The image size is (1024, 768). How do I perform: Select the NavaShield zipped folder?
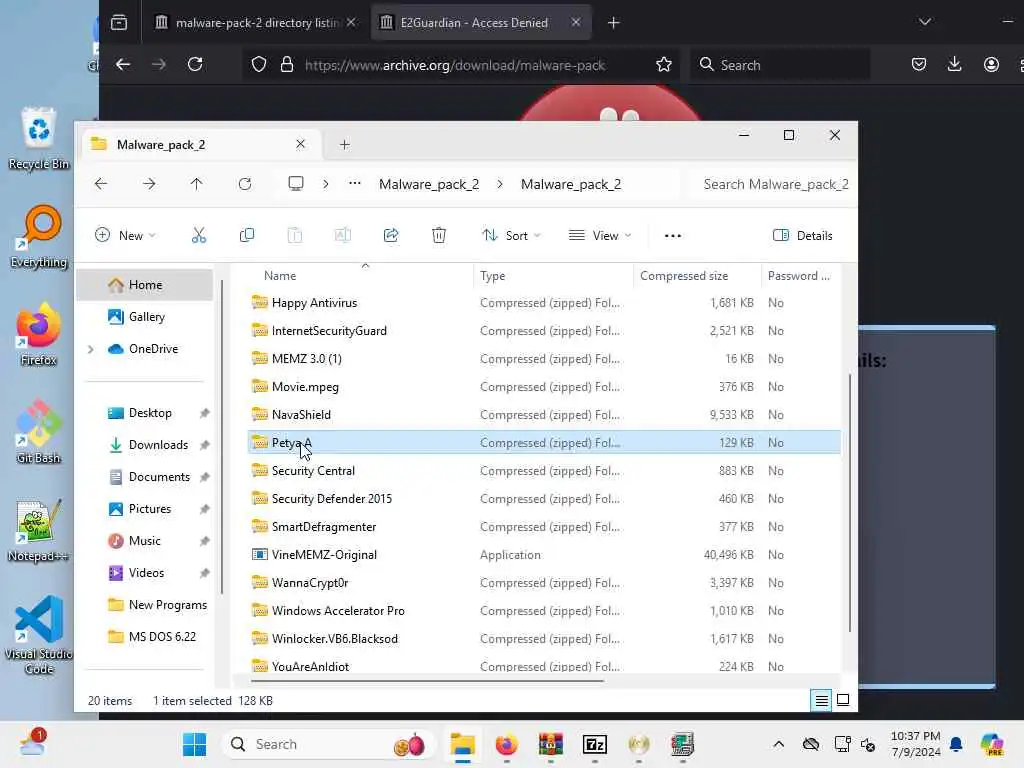click(544, 415)
